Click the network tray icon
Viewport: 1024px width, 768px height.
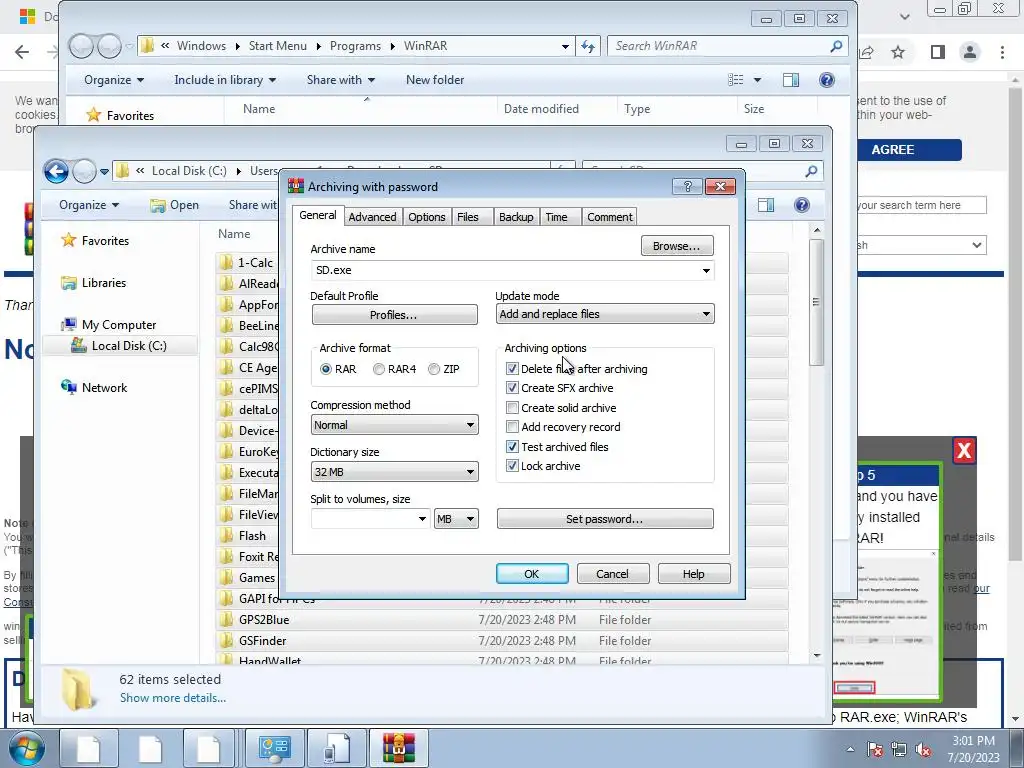(899, 750)
